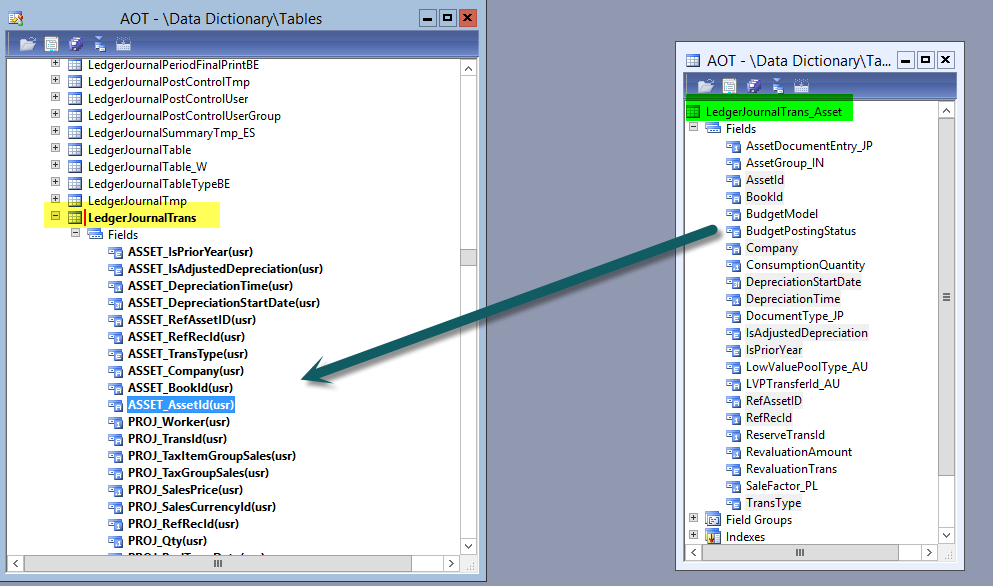
Task: Click field icon beside BudgetPostingStatus
Action: click(x=732, y=231)
